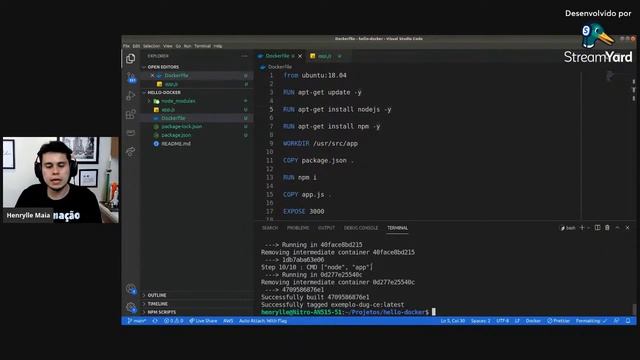This screenshot has width=640, height=360.
Task: Open the Run menu
Action: click(188, 46)
